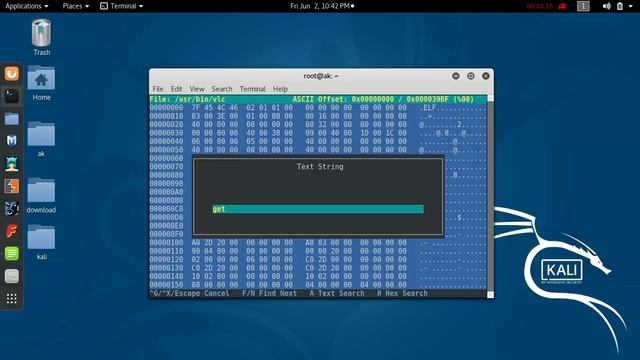640x360 pixels.
Task: Click the red 00:02:15 recording timer
Action: 539,6
